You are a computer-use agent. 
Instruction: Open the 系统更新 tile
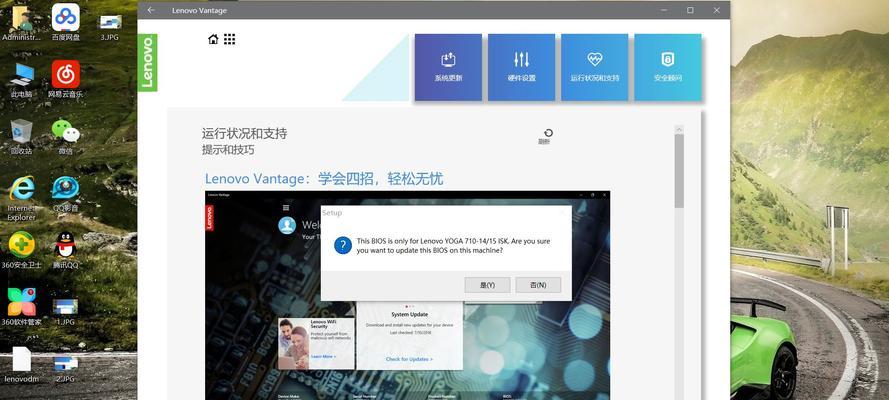coord(448,67)
